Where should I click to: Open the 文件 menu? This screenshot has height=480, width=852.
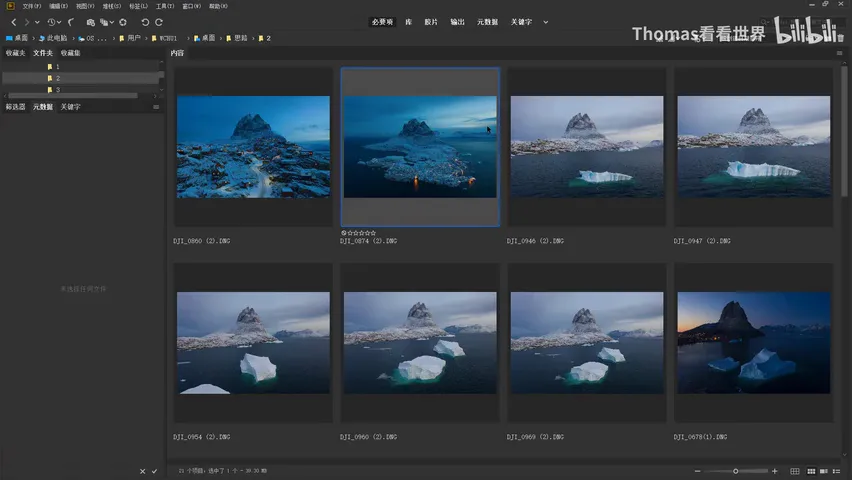click(x=32, y=6)
